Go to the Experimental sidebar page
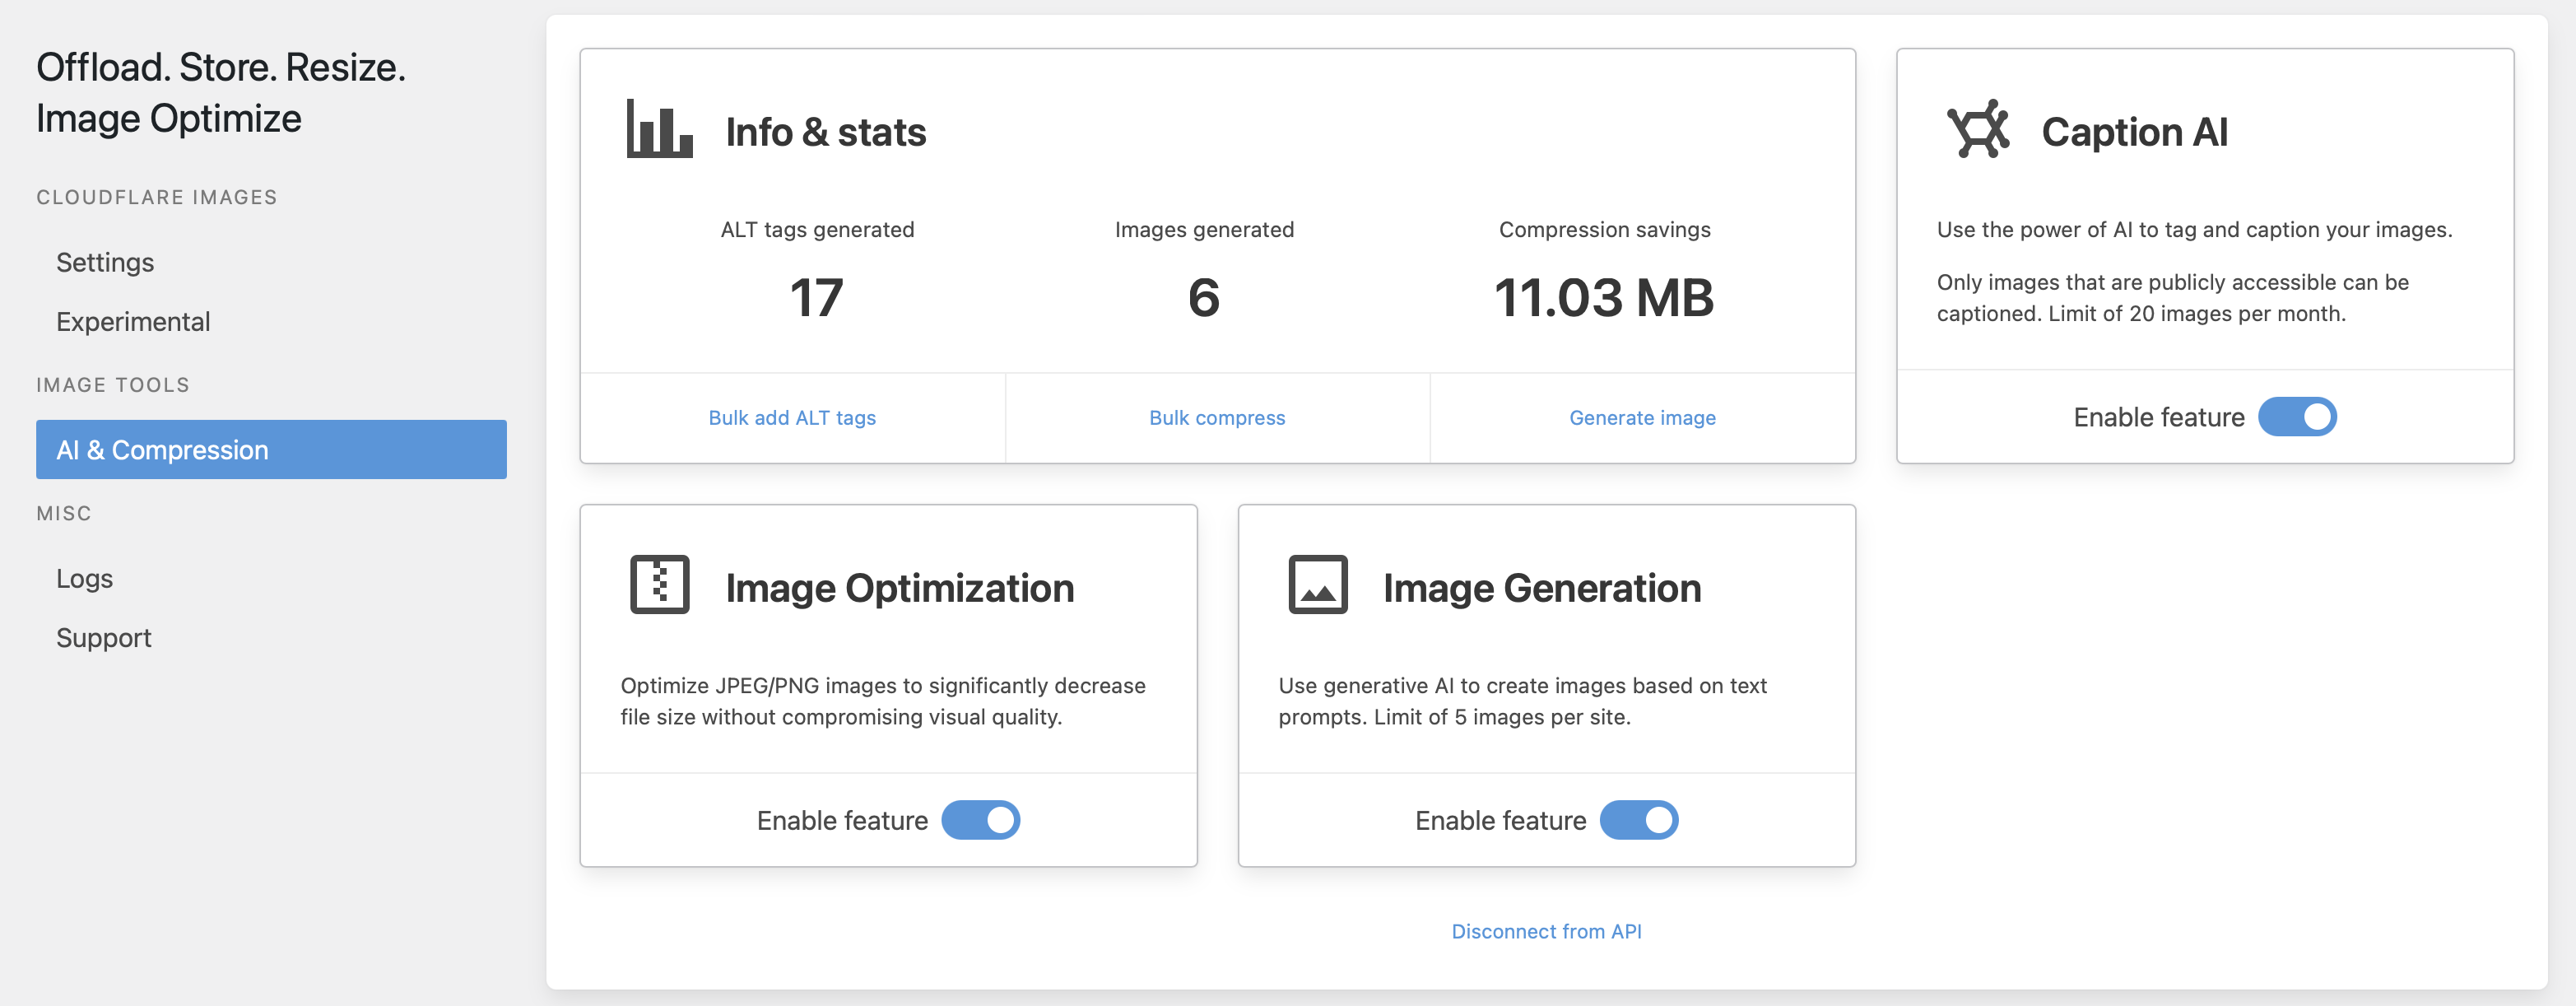 (x=133, y=322)
